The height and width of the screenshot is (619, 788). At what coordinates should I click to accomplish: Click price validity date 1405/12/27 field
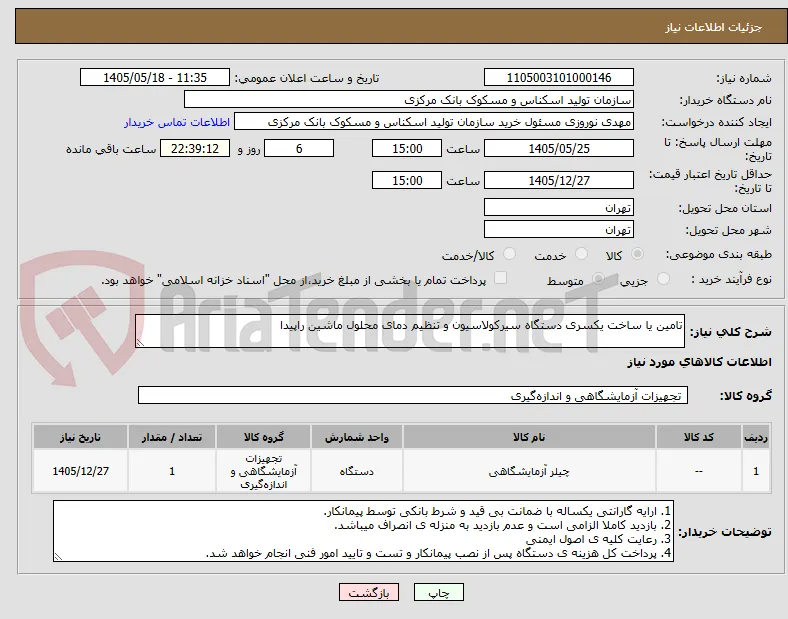pos(558,180)
